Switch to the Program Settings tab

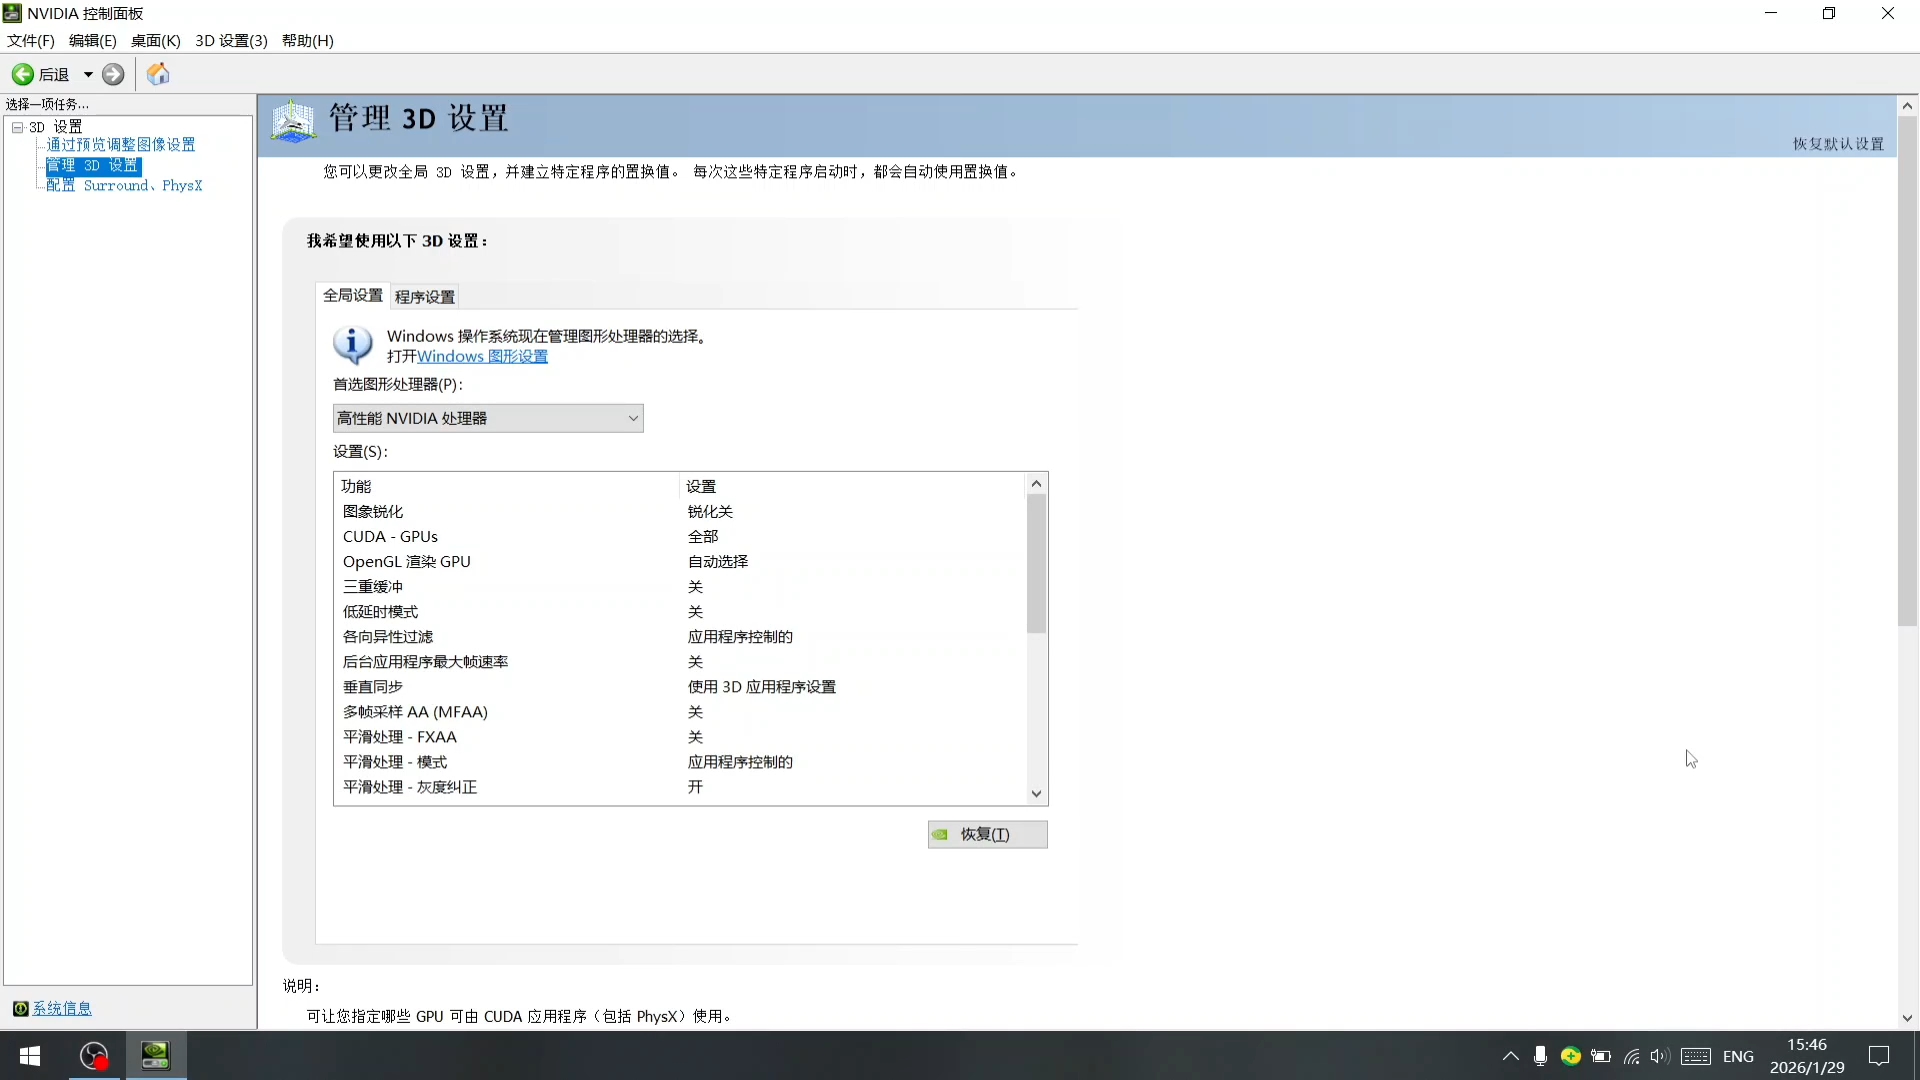pos(424,297)
